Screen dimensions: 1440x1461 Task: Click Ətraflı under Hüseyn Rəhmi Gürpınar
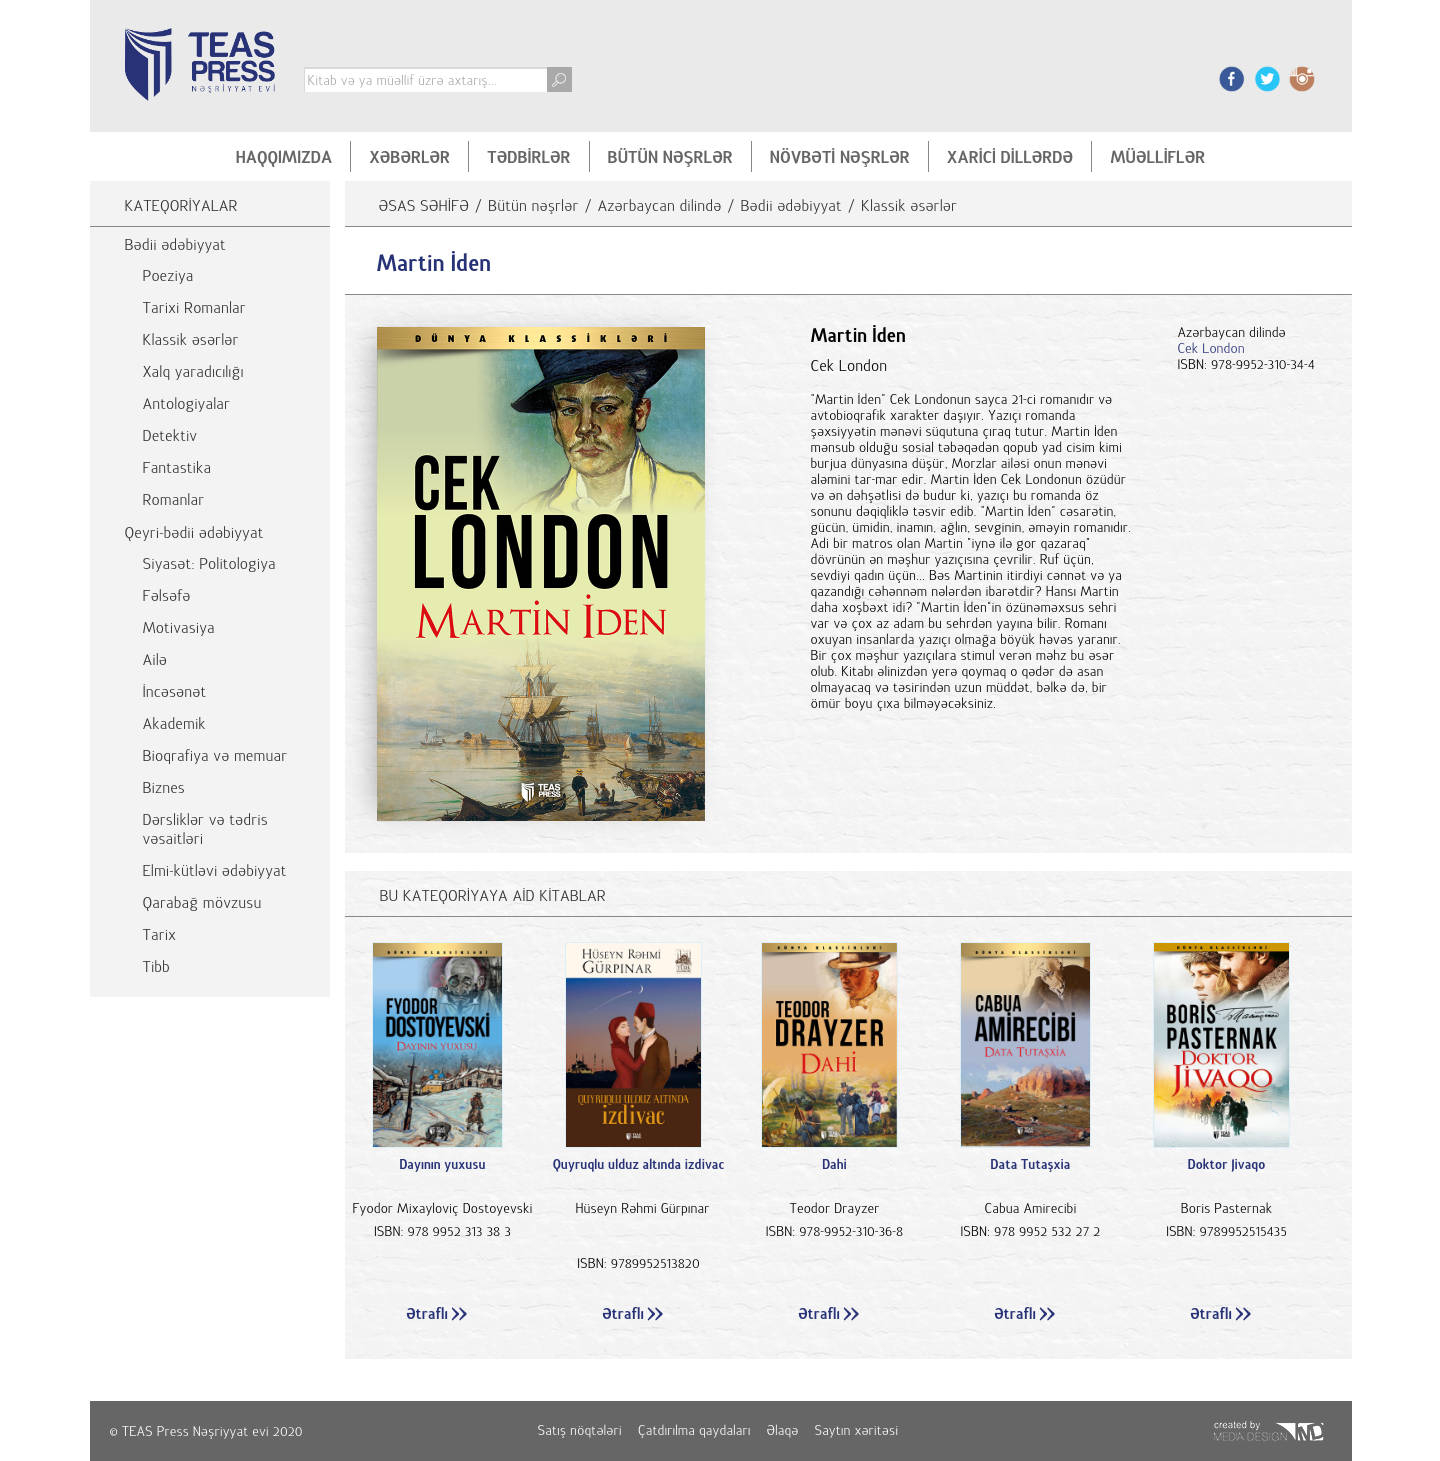tap(632, 1314)
